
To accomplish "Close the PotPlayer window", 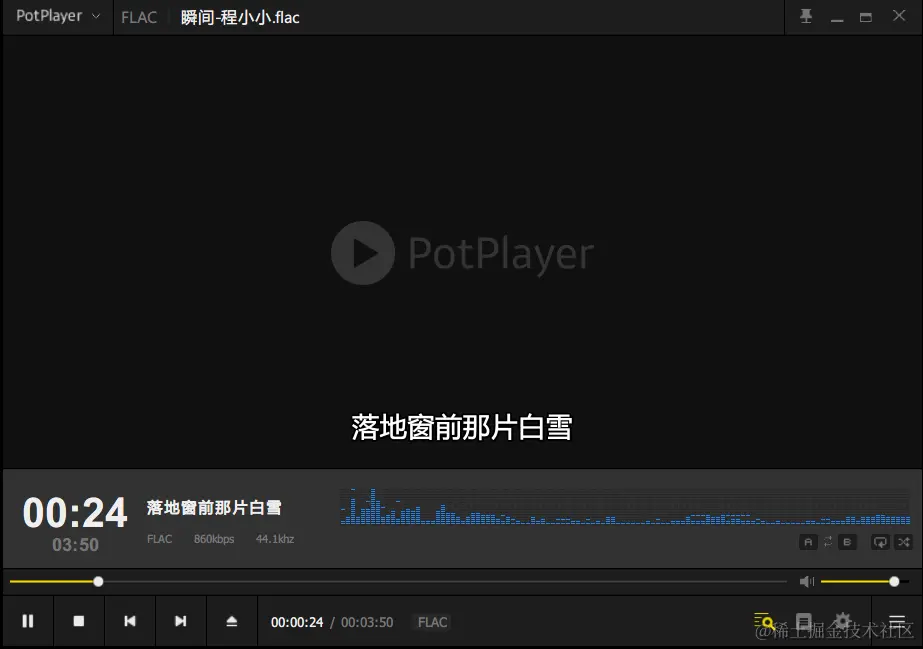I will click(899, 16).
